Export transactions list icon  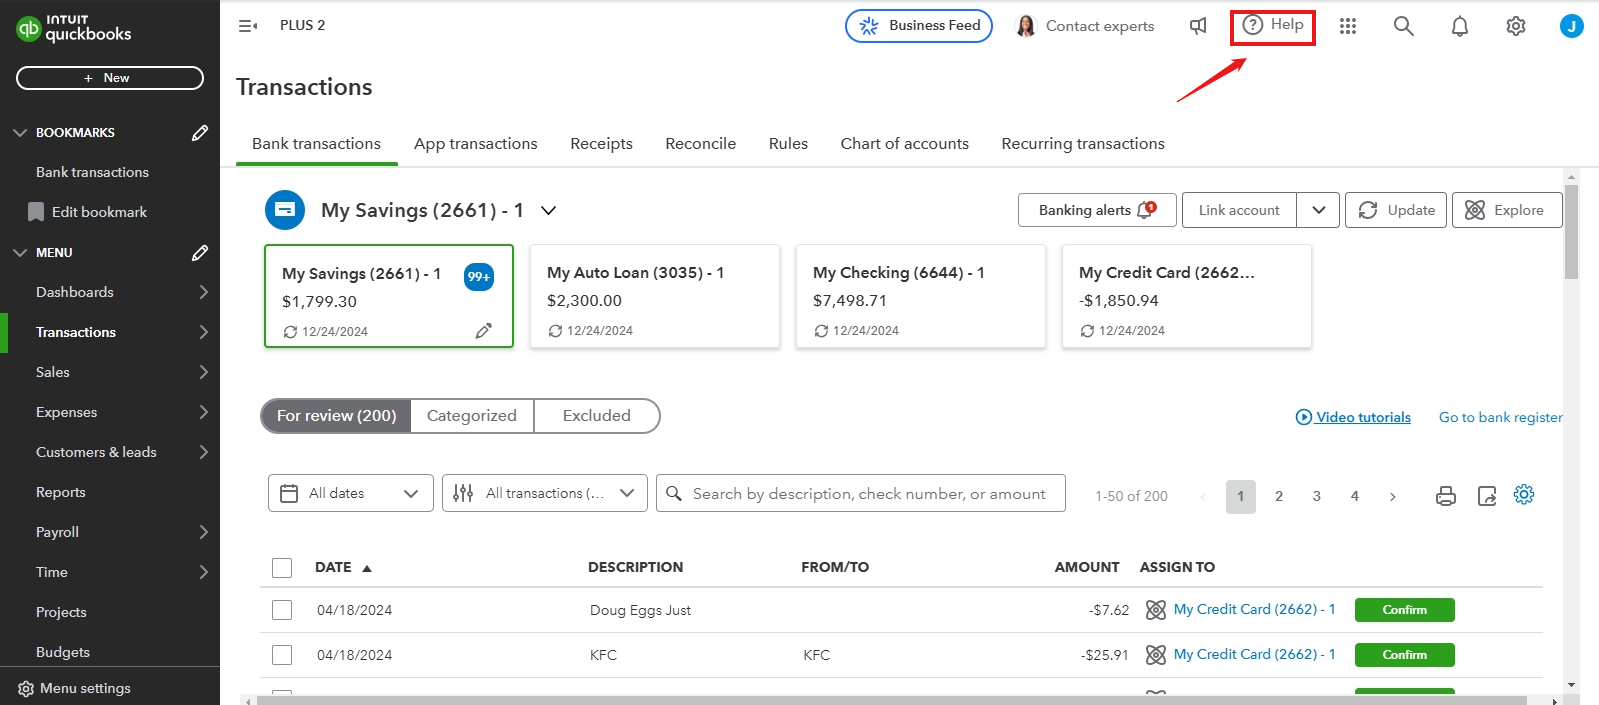coord(1487,496)
